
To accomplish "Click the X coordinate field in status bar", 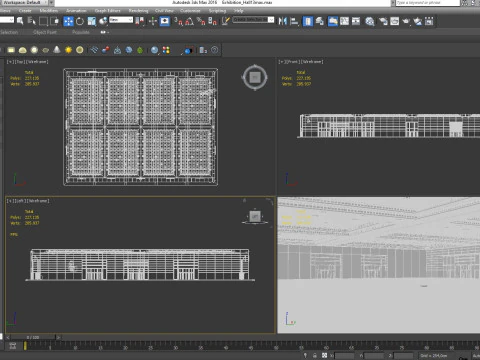I will [345, 356].
